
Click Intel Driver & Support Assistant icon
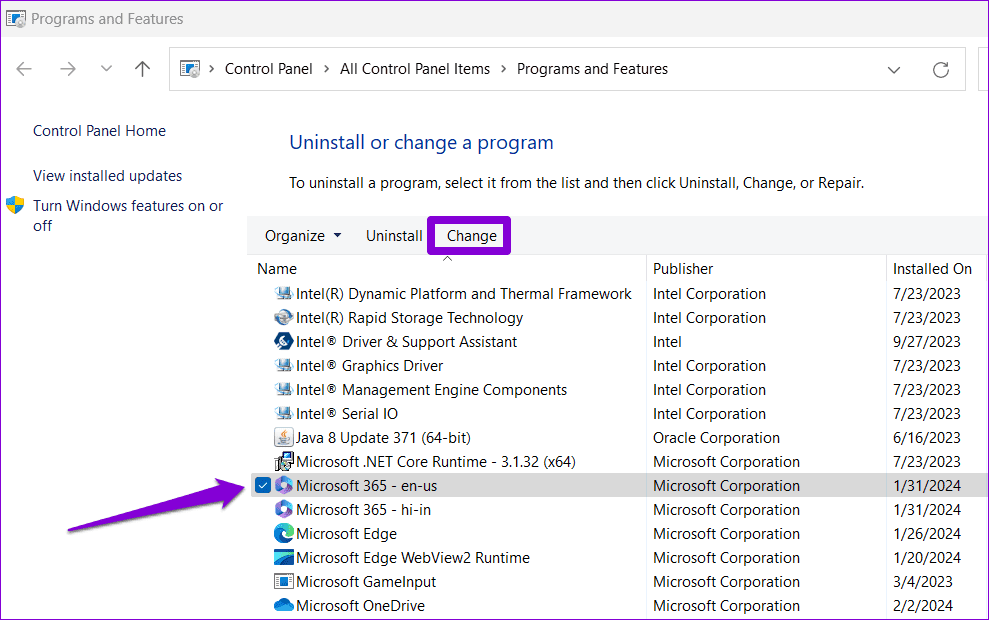pos(284,341)
